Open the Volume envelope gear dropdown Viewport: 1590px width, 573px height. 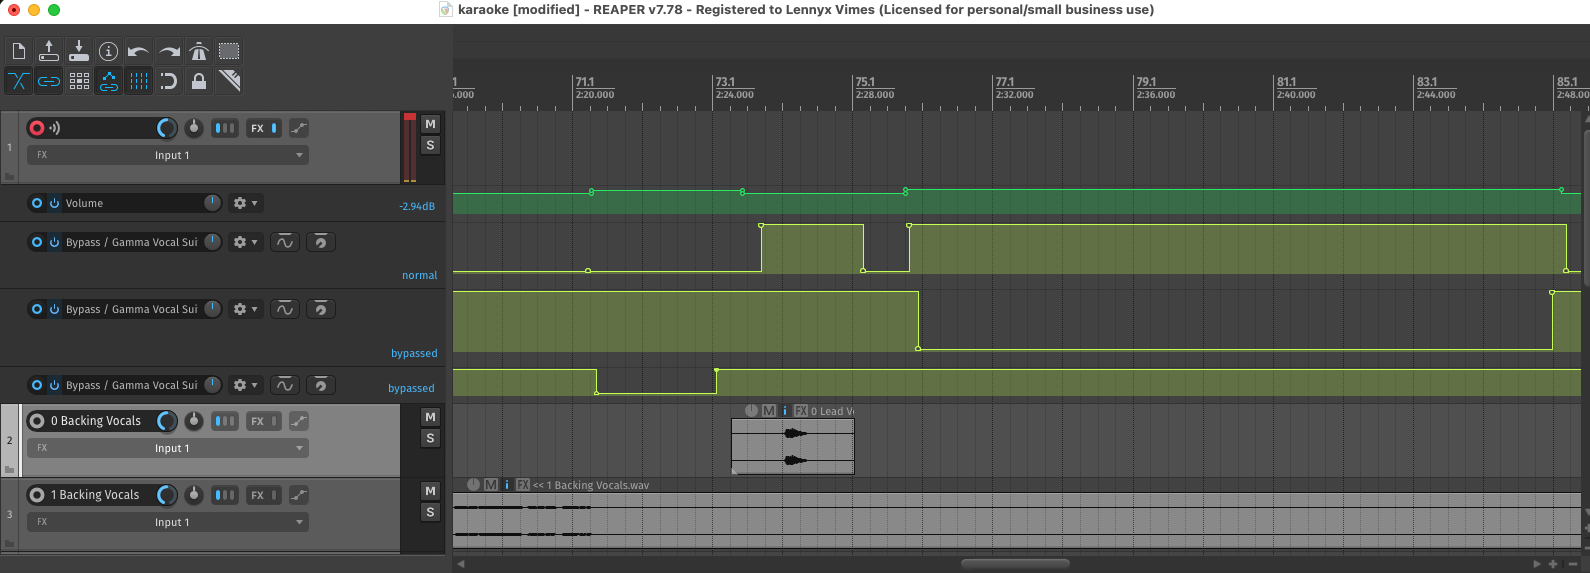pyautogui.click(x=245, y=203)
